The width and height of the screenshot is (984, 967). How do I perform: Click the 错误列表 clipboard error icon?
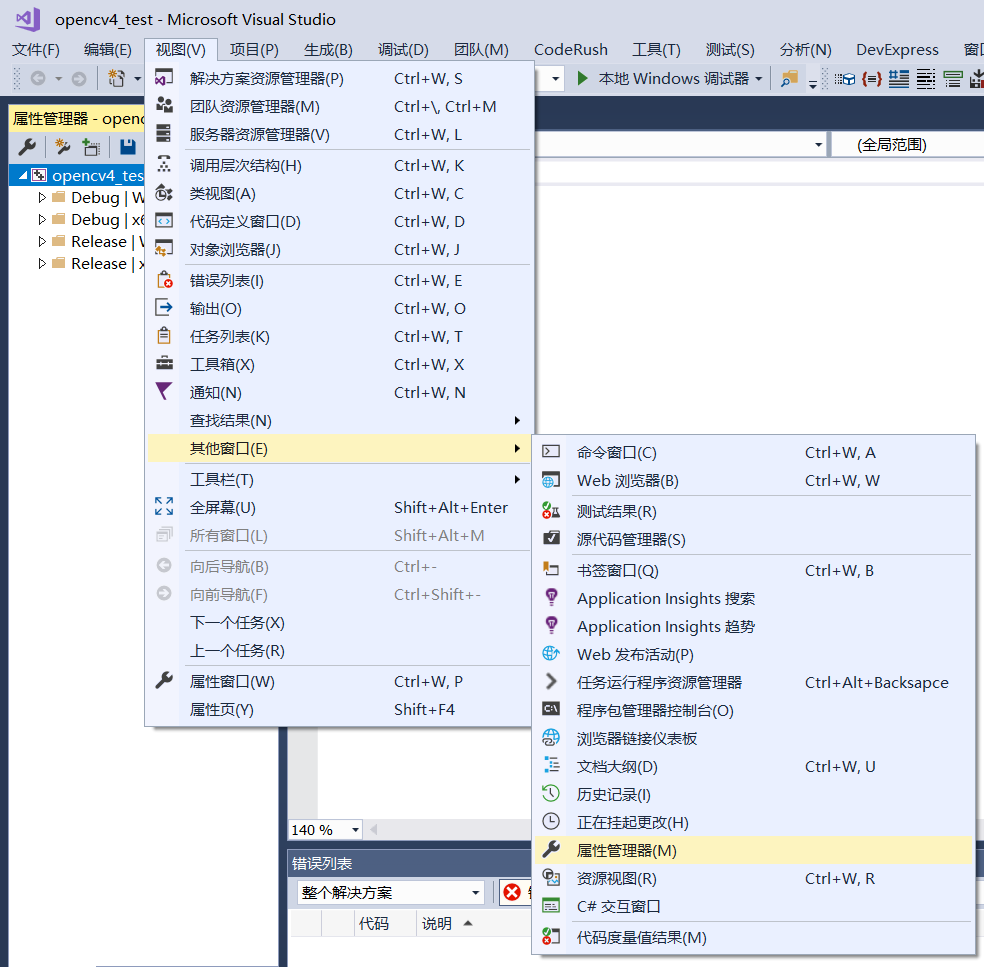coord(164,280)
